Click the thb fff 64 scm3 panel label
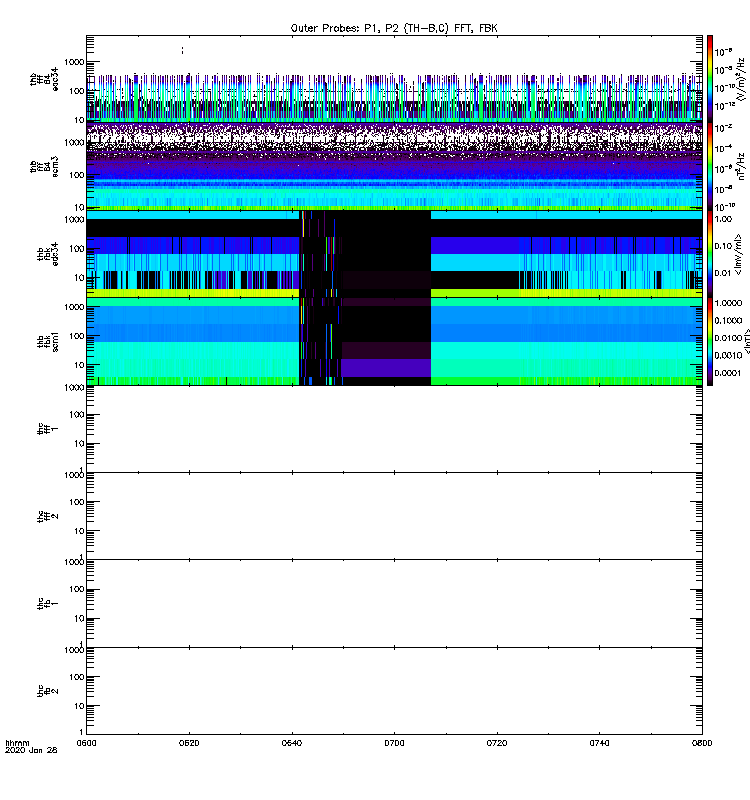Viewport: 750px width, 800px height. (x=44, y=167)
